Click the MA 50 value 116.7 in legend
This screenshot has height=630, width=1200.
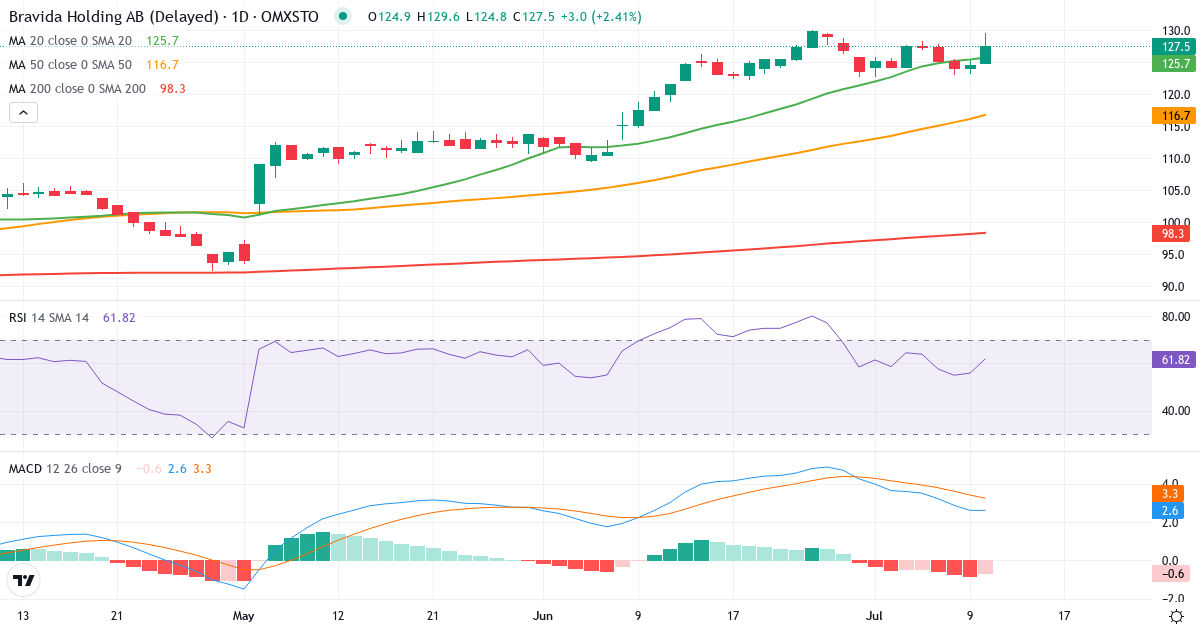click(x=162, y=65)
